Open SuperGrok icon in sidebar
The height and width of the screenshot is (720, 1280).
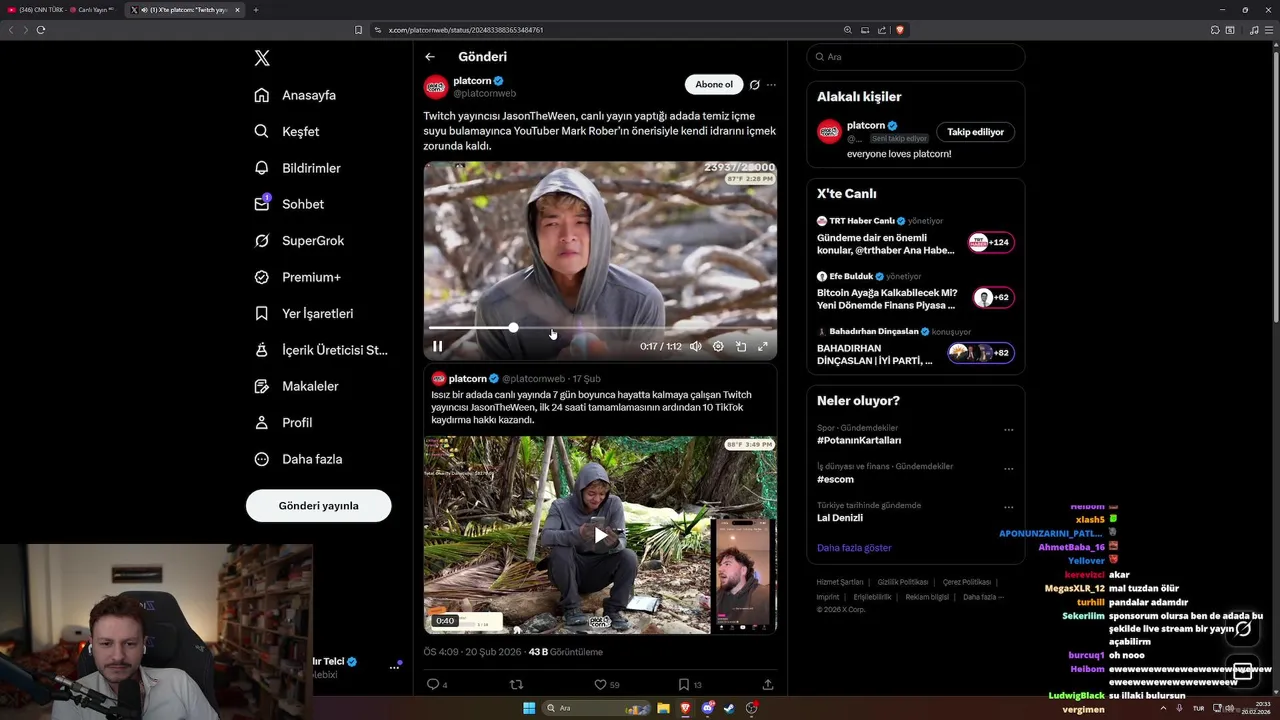pos(261,241)
